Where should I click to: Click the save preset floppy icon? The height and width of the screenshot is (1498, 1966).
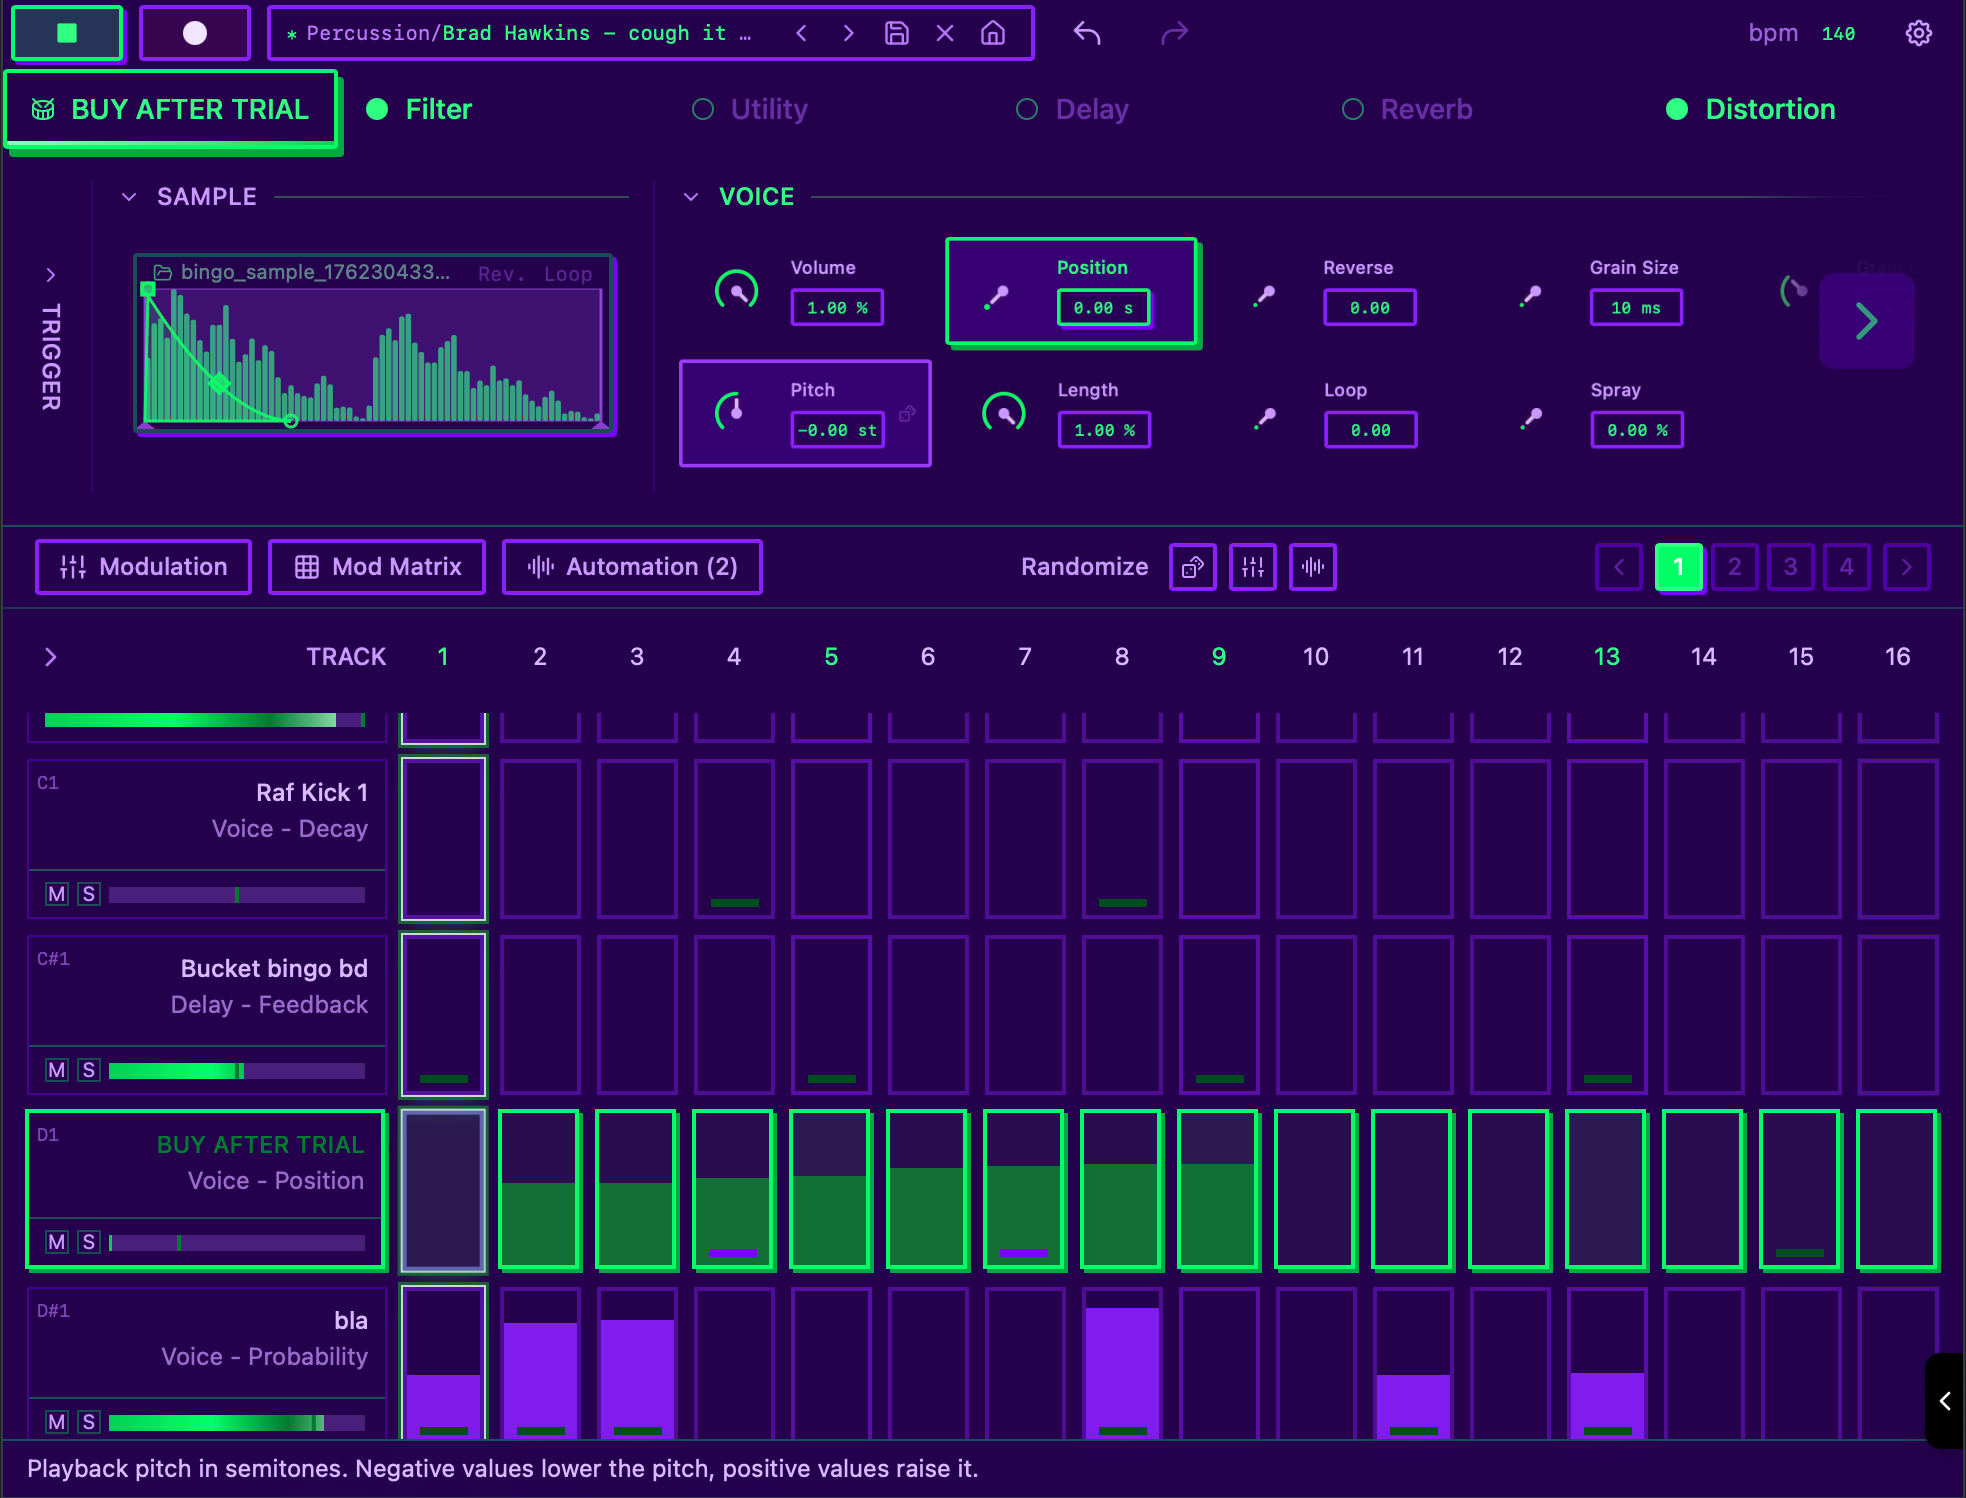pos(897,33)
